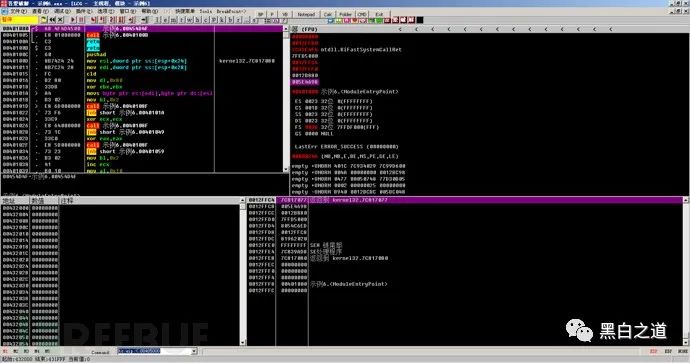Viewport: 690px width, 363px height.
Task: Open the 查看(V) menu
Action: point(40,11)
